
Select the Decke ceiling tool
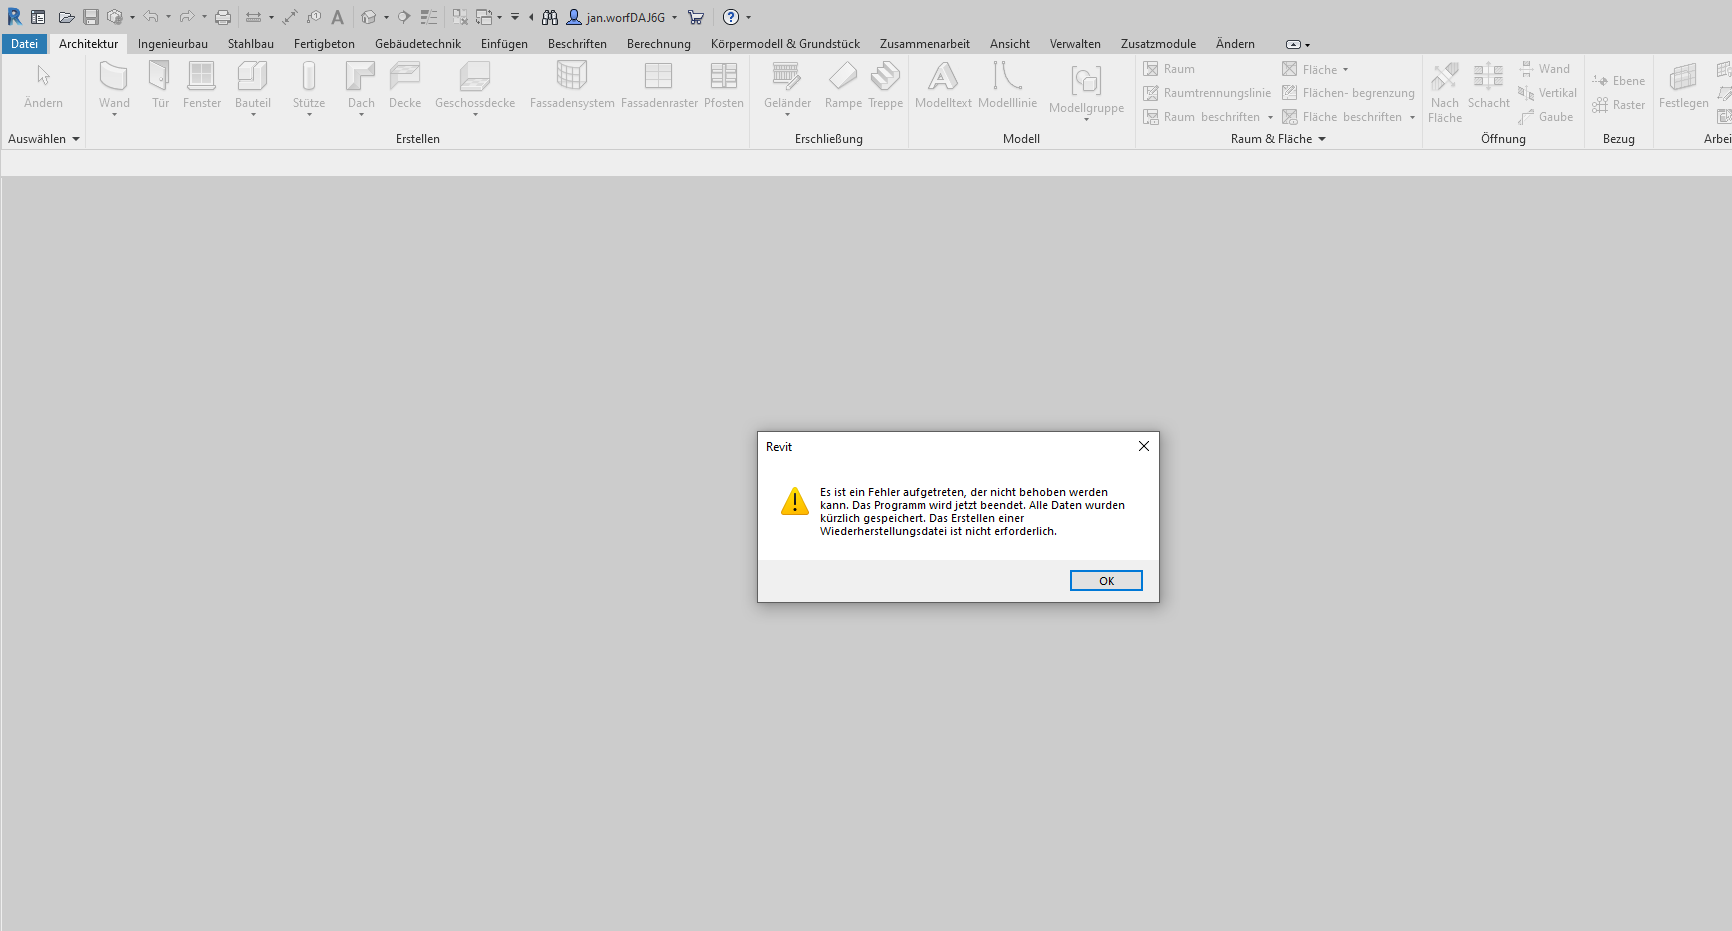(405, 85)
